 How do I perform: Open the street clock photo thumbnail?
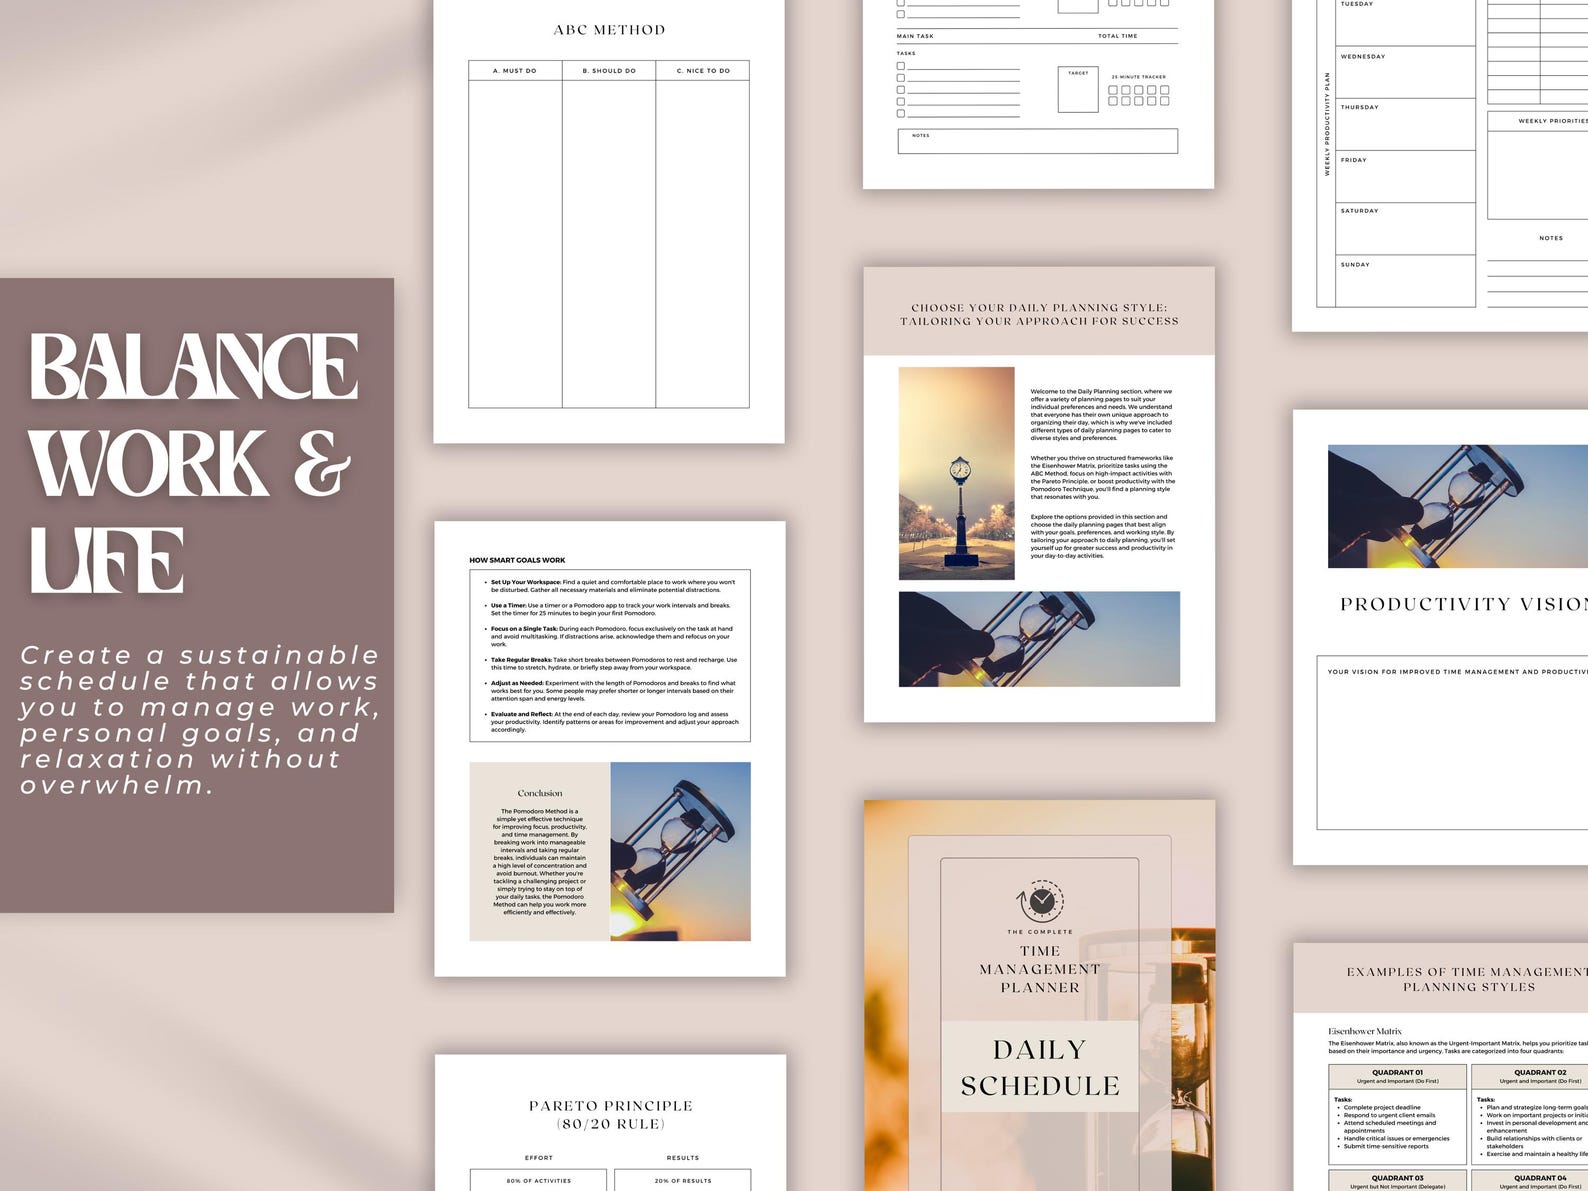[957, 473]
